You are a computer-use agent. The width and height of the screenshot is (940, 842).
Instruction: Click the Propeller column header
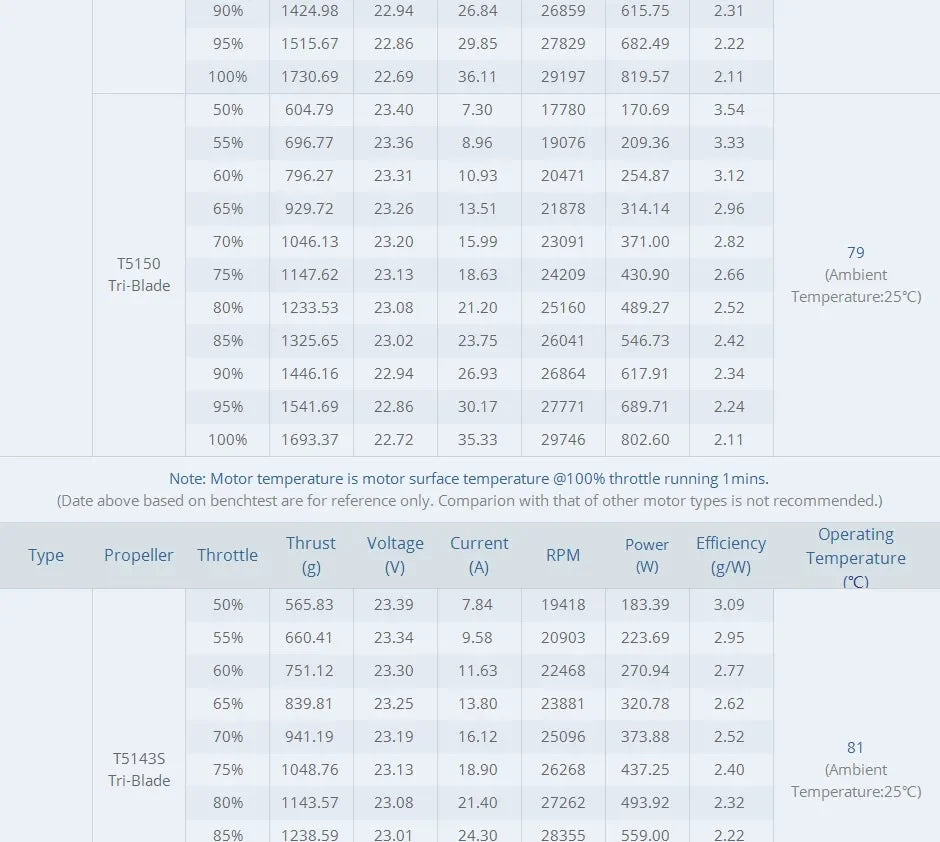[x=139, y=555]
